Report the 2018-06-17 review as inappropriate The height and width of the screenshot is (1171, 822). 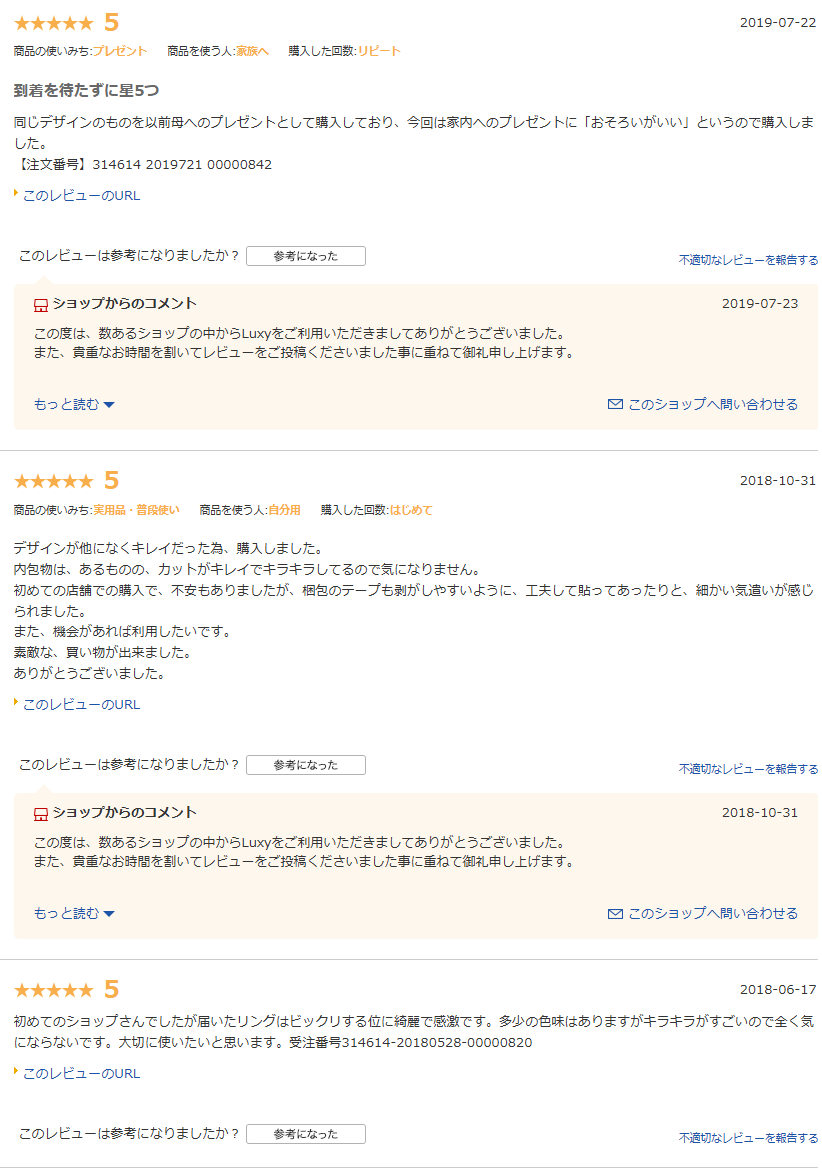tap(748, 1137)
